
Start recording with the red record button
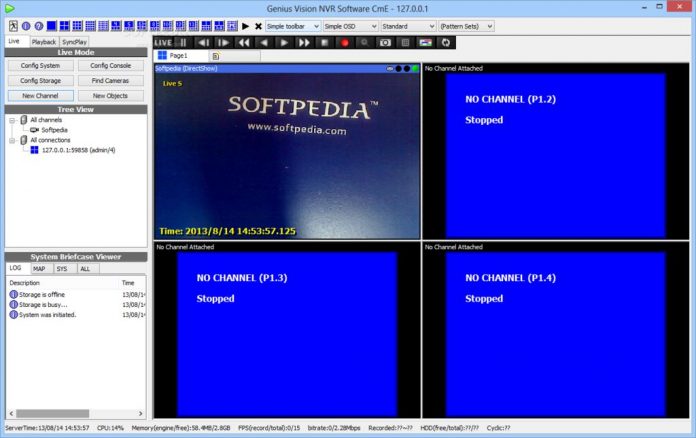pos(345,43)
